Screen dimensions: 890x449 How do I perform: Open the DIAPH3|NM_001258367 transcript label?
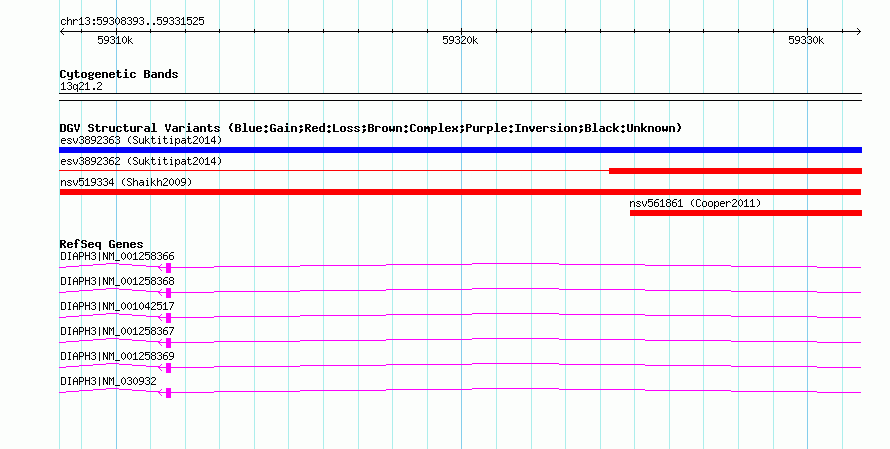pyautogui.click(x=117, y=331)
